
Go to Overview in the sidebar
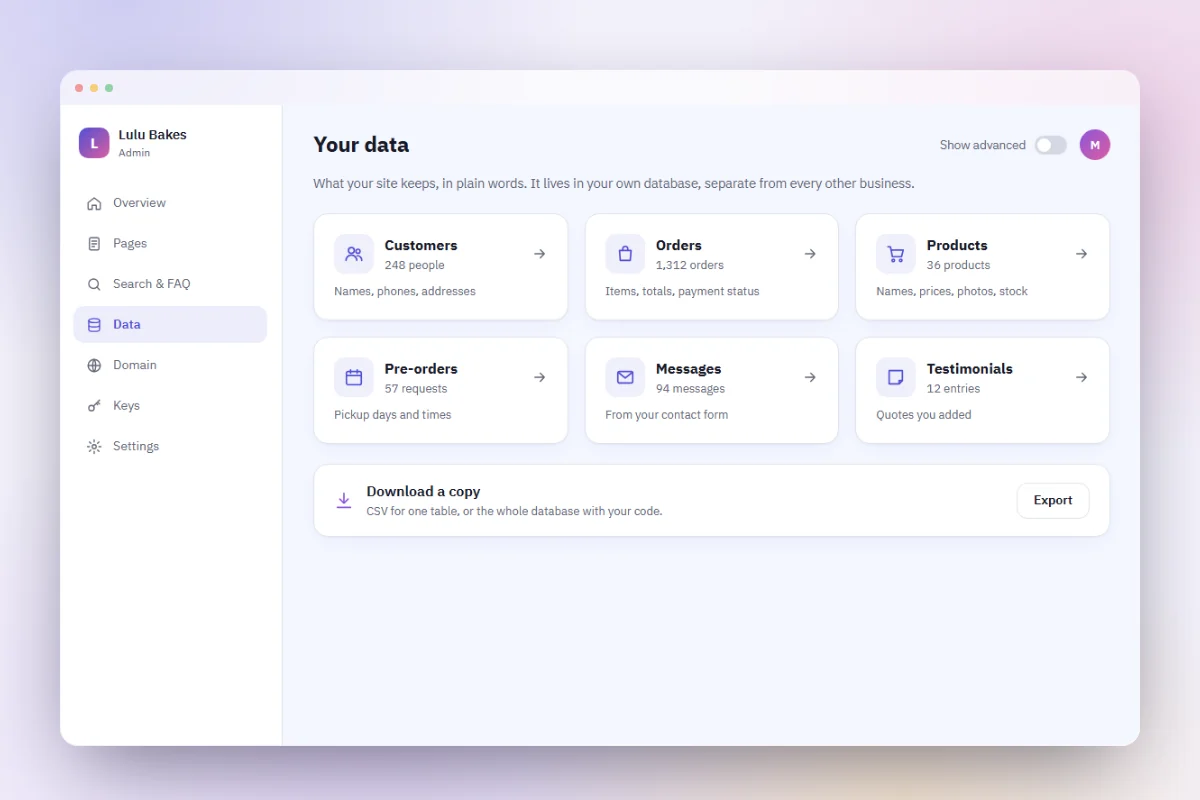[170, 203]
